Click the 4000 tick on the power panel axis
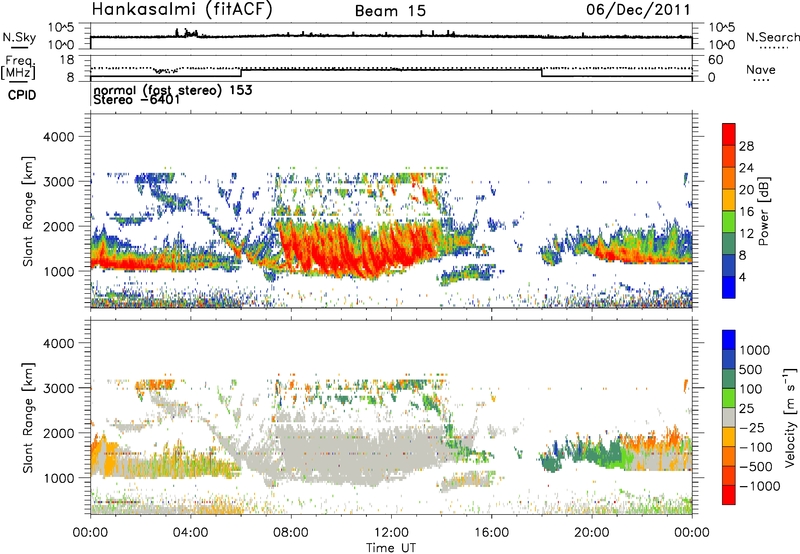The height and width of the screenshot is (554, 800). pos(58,137)
